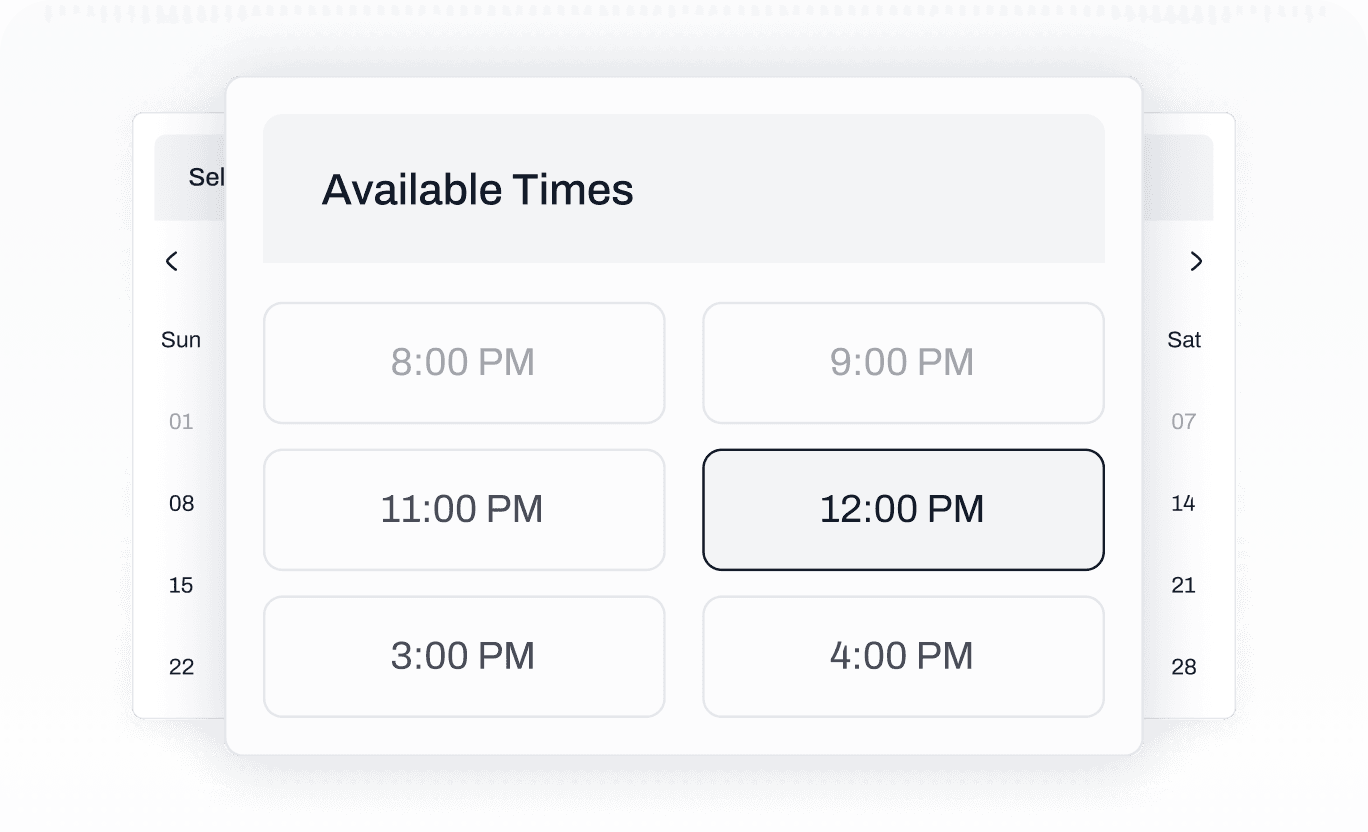Click the disabled 8:00 PM time slot

click(463, 362)
